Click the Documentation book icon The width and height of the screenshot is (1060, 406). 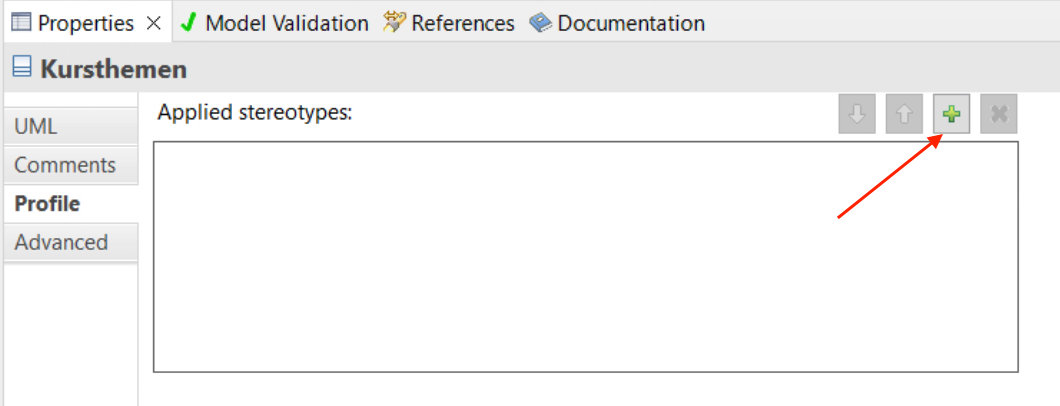[x=541, y=23]
